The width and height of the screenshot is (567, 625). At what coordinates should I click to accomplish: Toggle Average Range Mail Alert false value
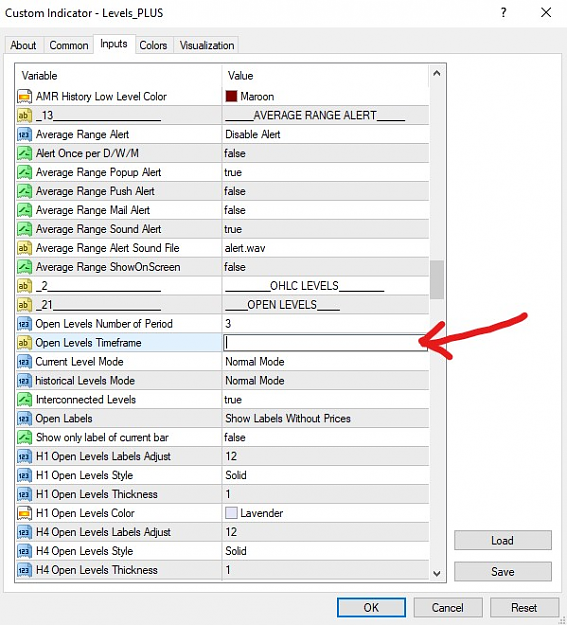(326, 210)
